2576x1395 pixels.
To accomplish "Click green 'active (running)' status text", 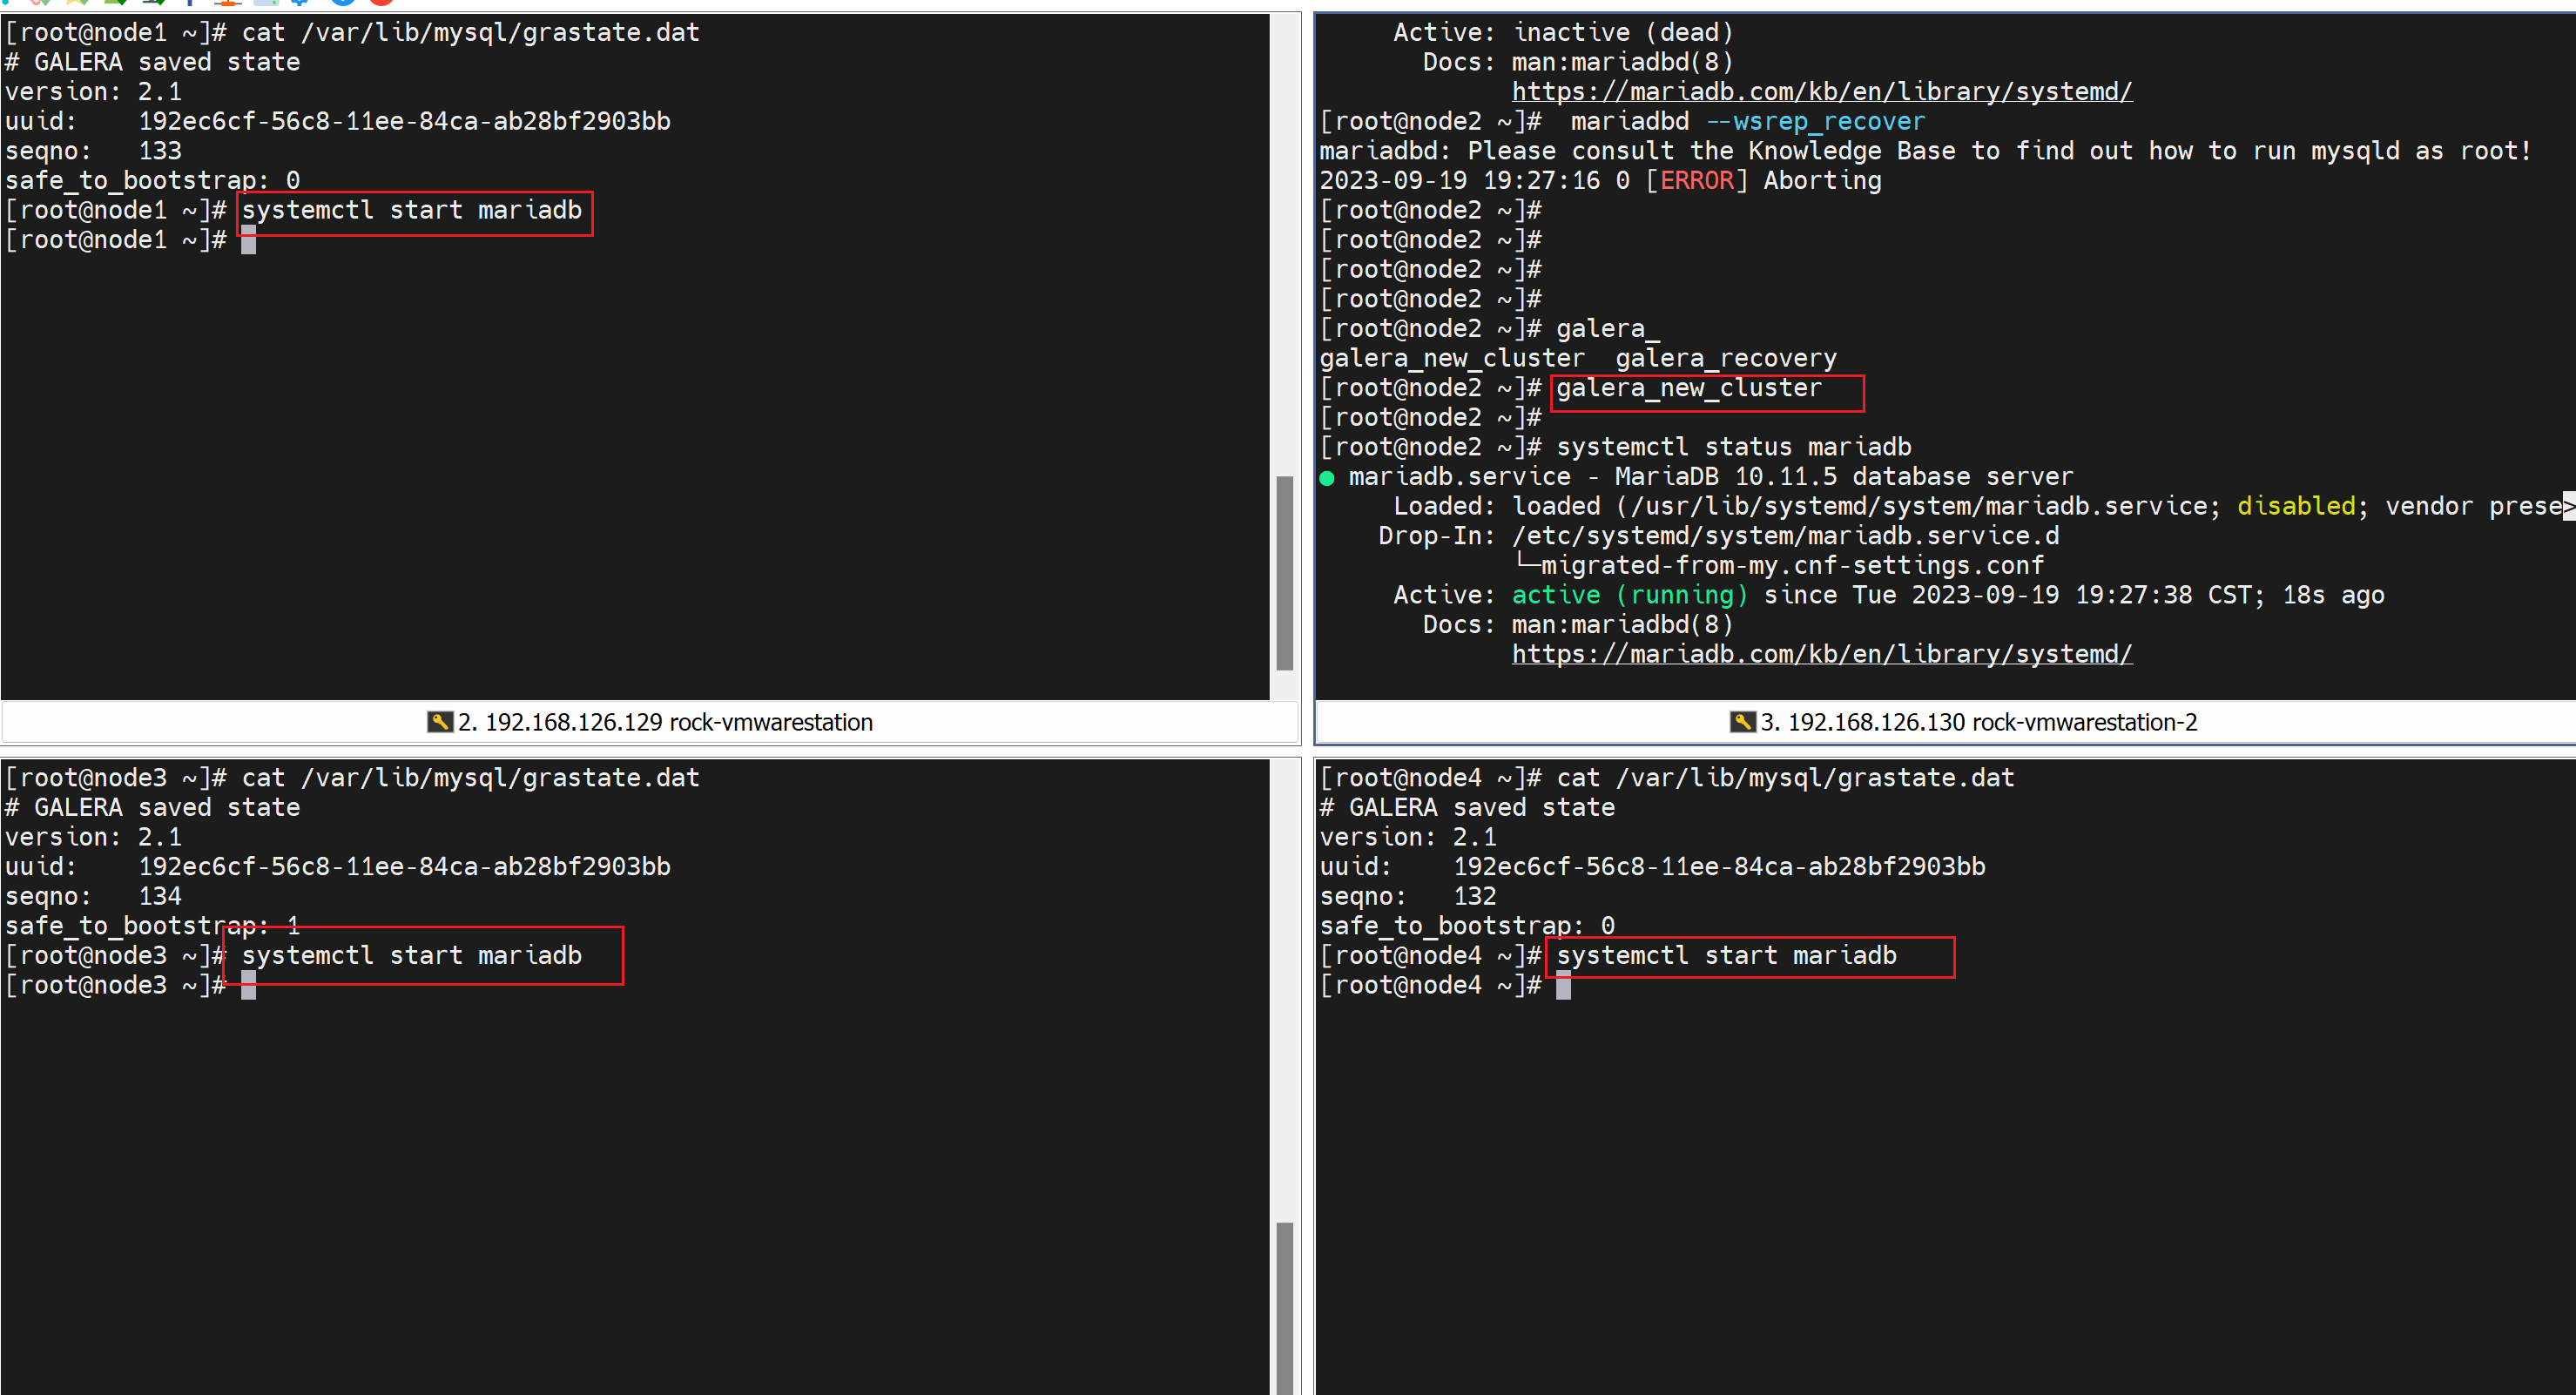I will [1629, 596].
